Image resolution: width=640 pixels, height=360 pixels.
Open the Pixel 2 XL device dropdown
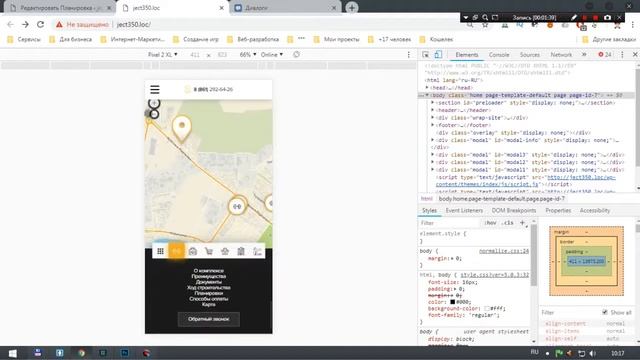pyautogui.click(x=162, y=54)
